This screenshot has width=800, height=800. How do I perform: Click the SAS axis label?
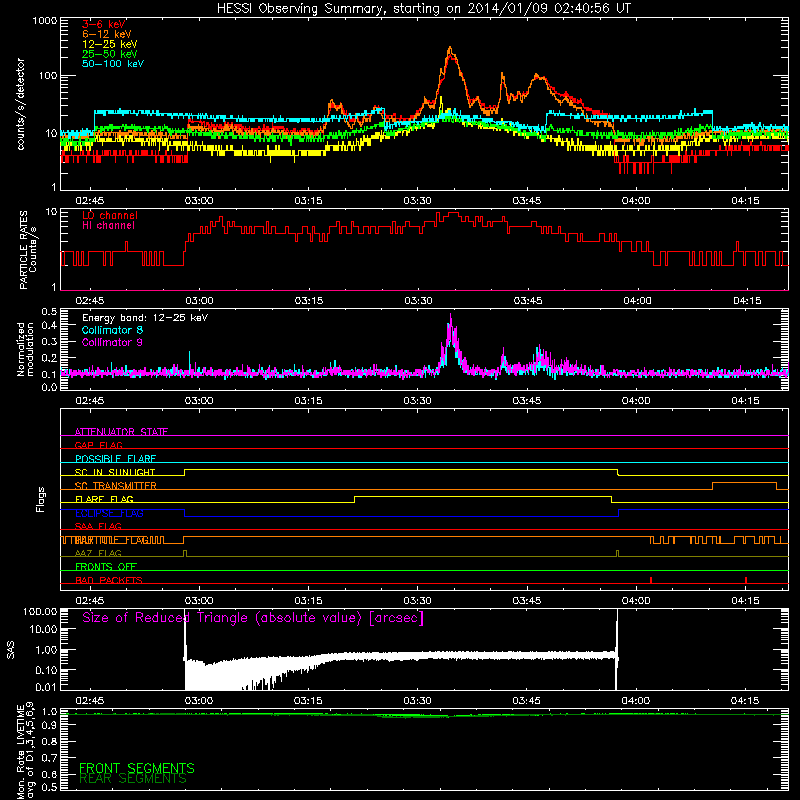pos(11,650)
